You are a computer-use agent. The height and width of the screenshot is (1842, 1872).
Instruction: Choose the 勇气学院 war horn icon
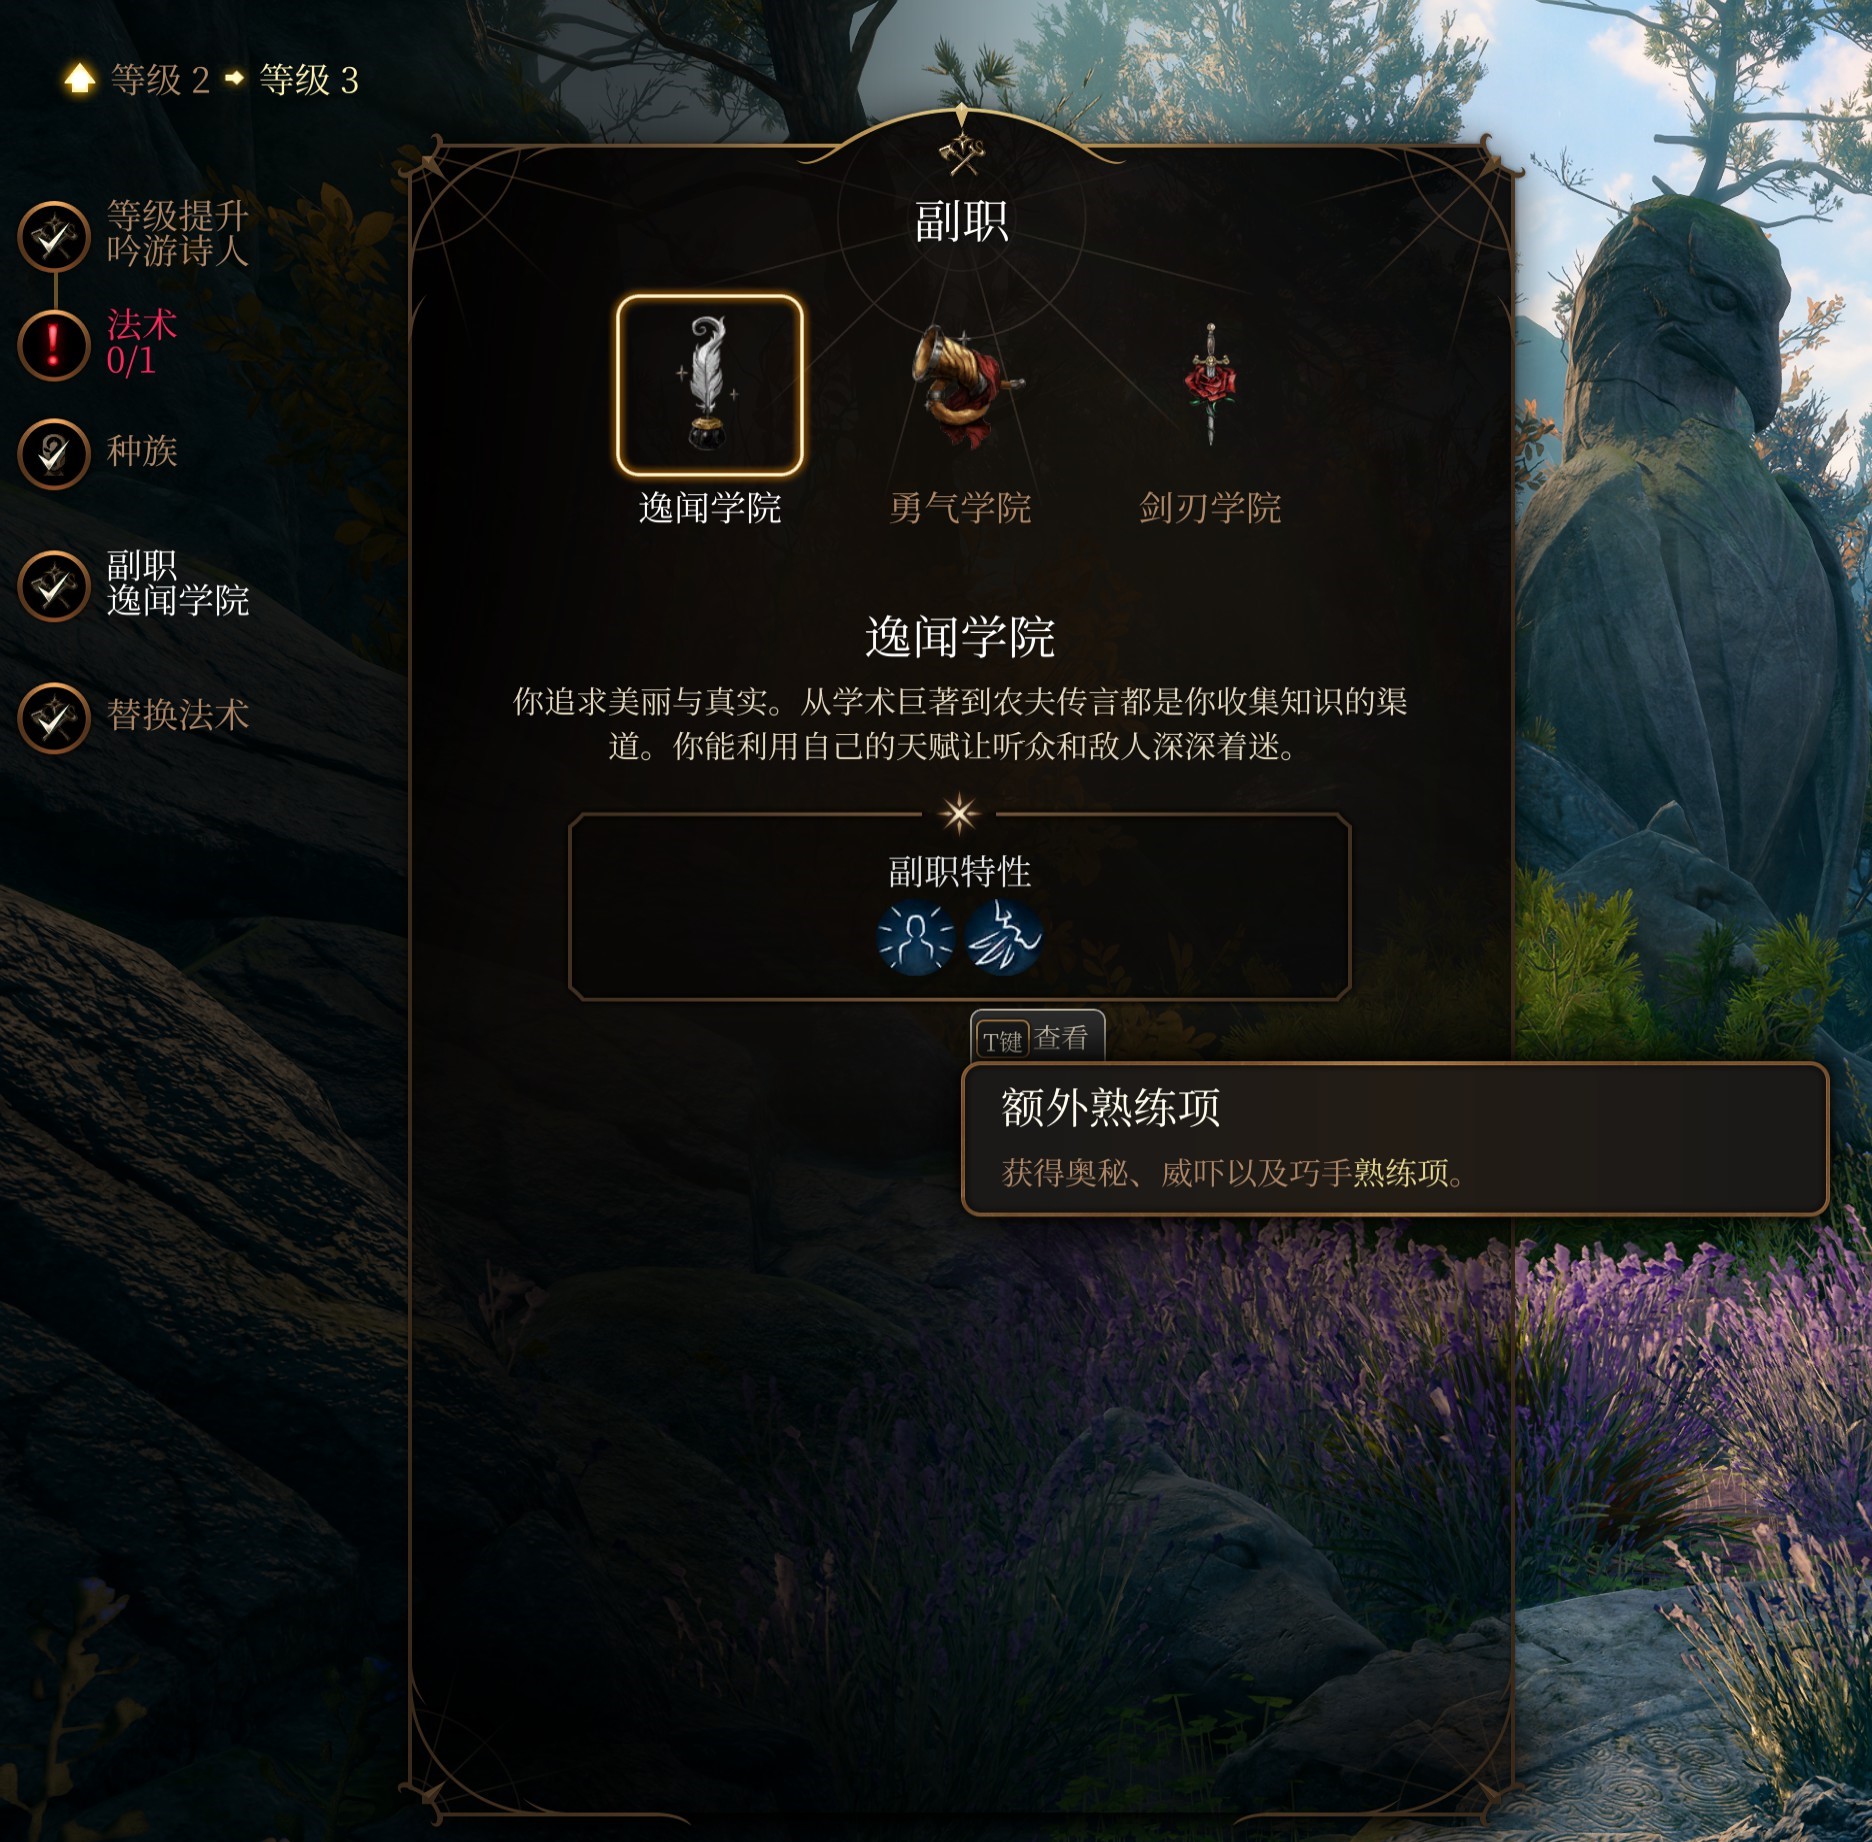click(x=961, y=386)
